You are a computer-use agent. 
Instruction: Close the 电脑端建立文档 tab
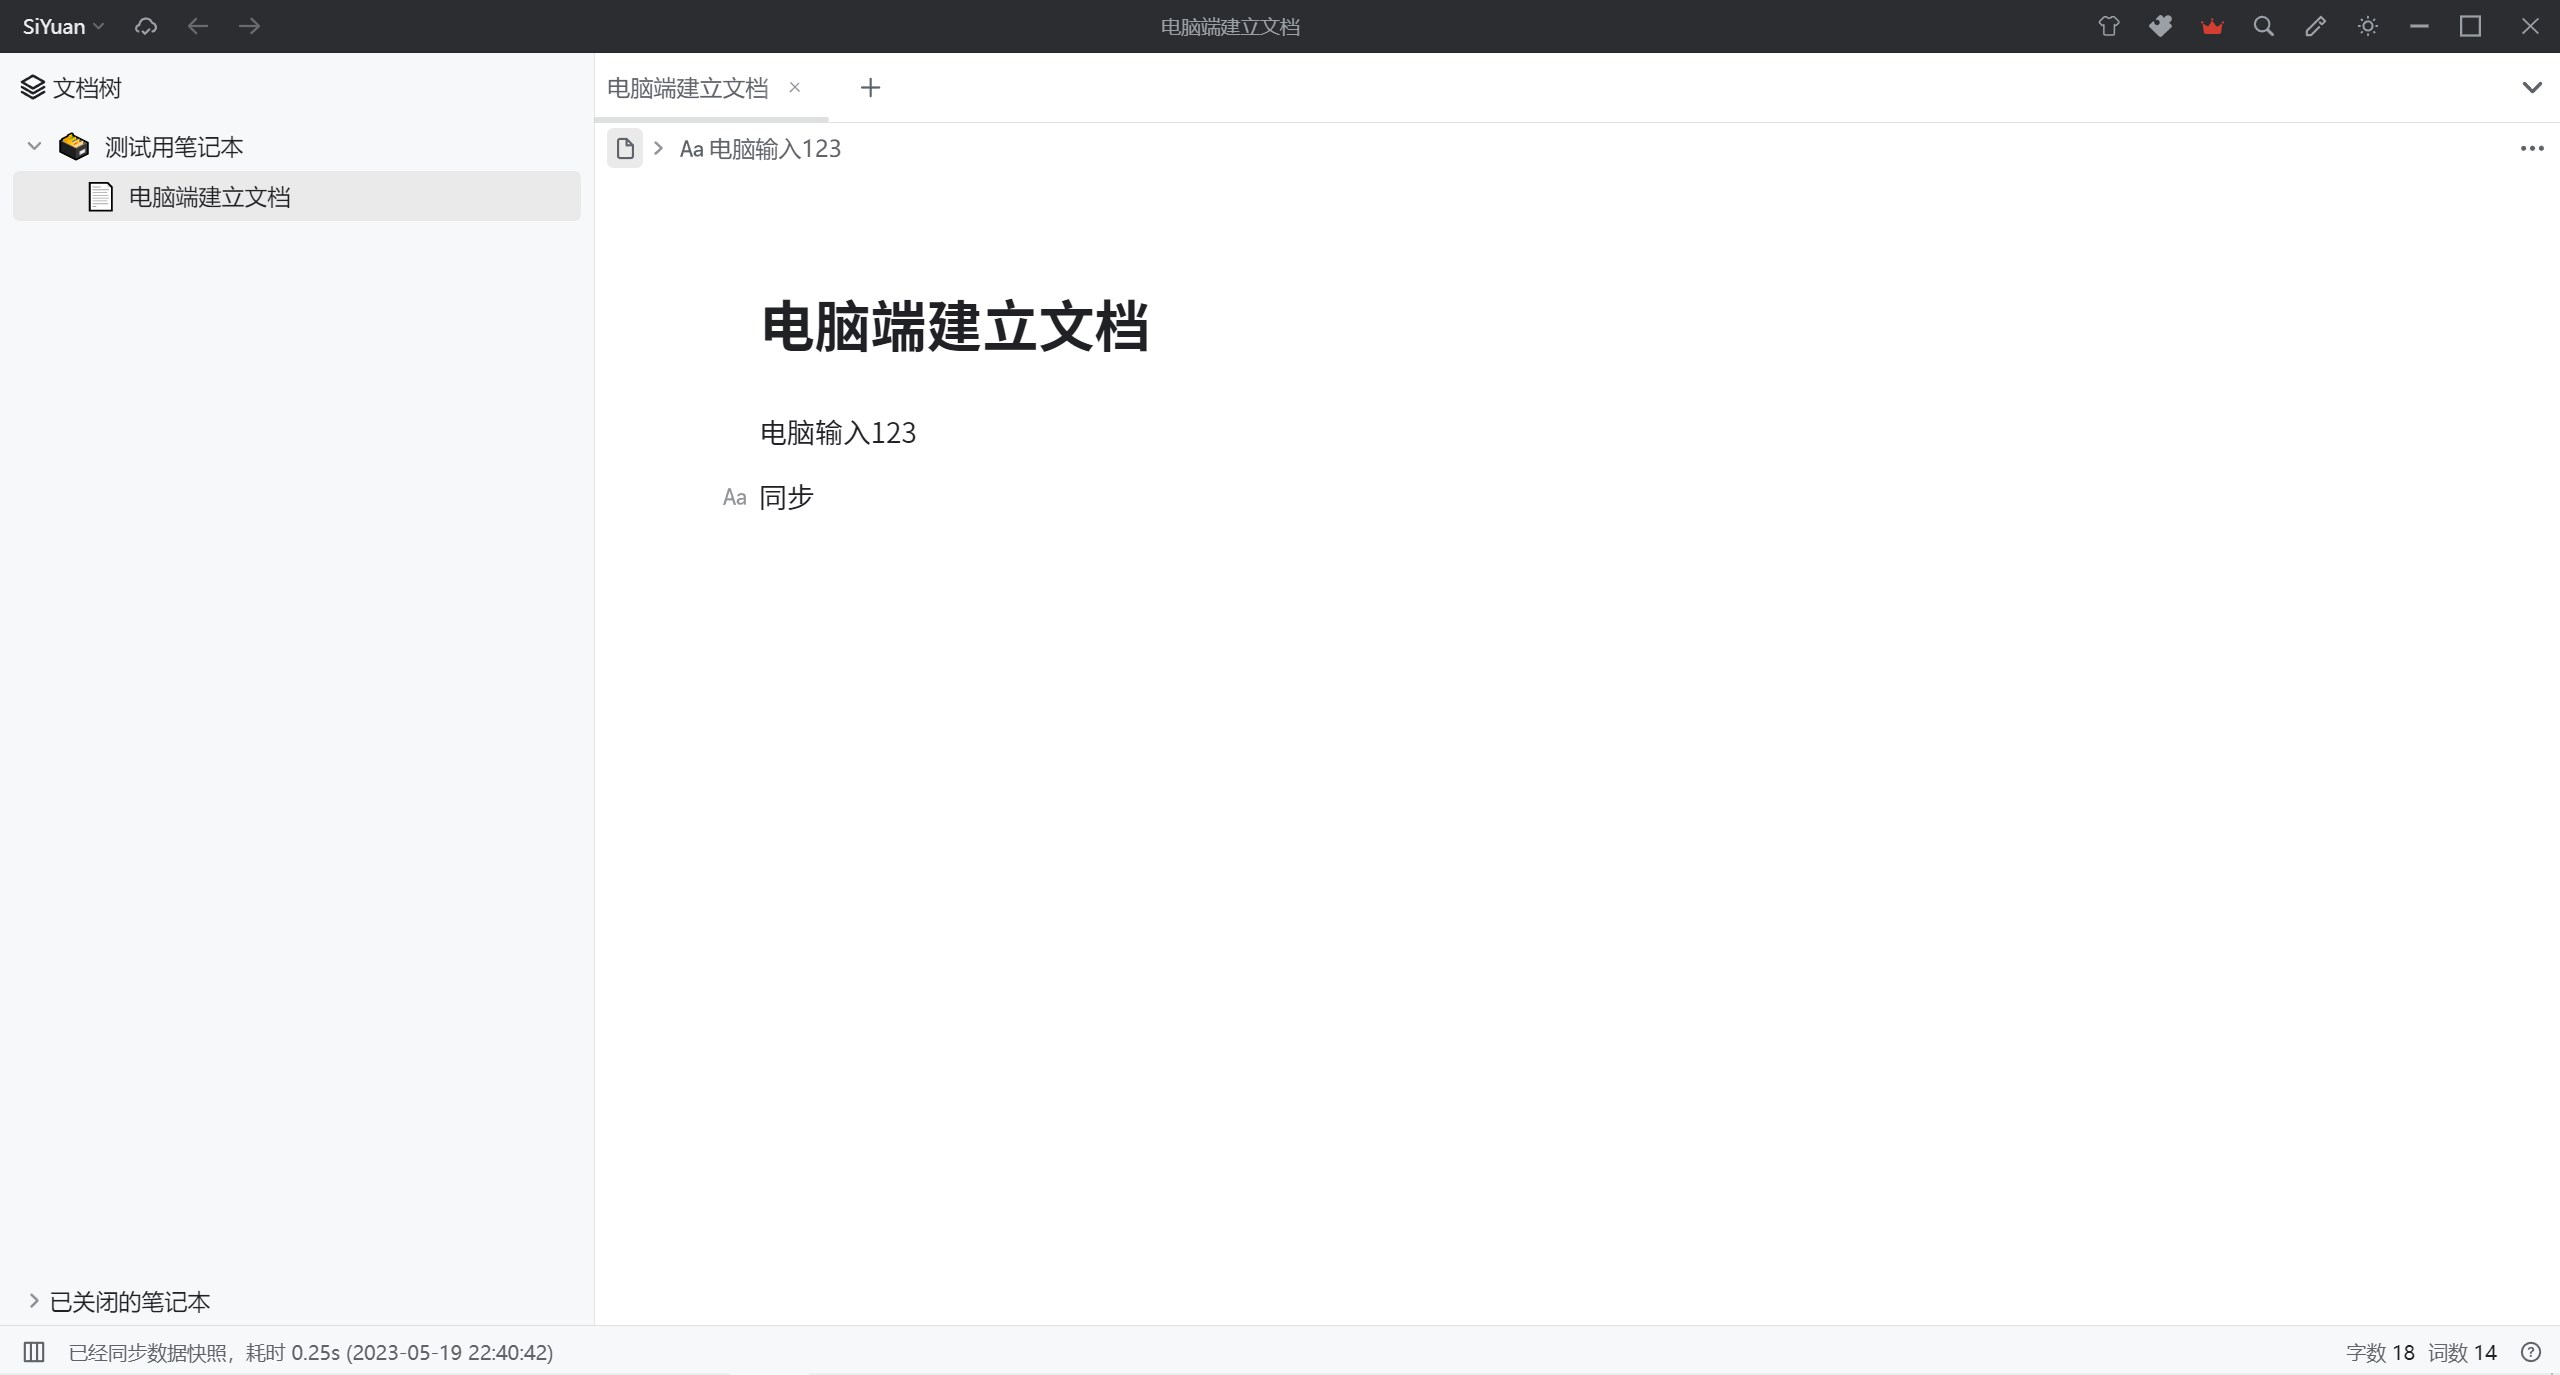point(795,88)
